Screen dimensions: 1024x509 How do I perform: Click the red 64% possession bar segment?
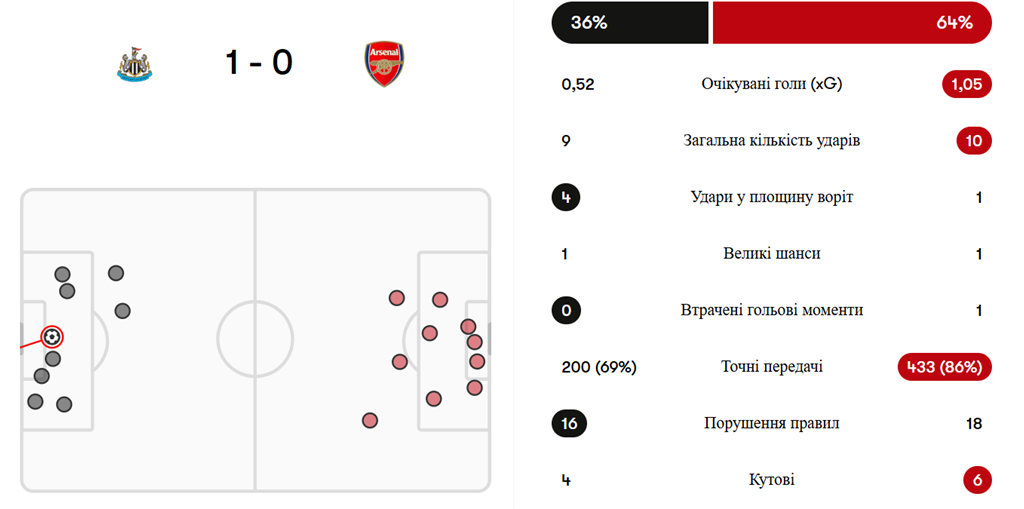(851, 23)
